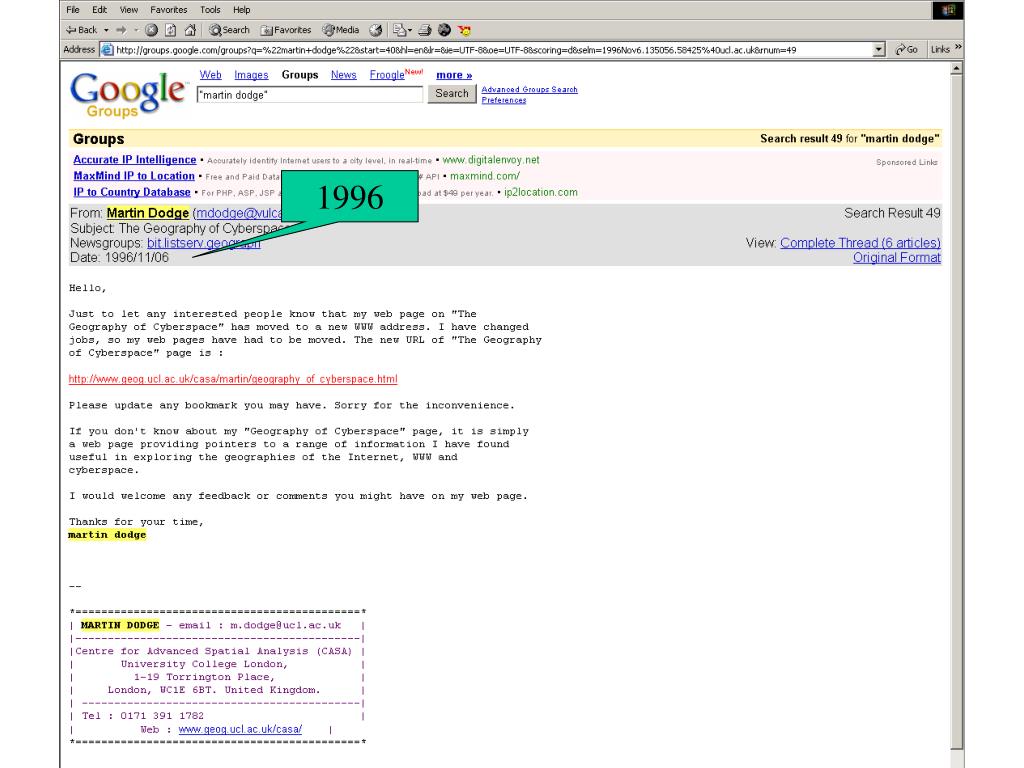Open the History toolbar icon
The height and width of the screenshot is (768, 1024).
376,30
